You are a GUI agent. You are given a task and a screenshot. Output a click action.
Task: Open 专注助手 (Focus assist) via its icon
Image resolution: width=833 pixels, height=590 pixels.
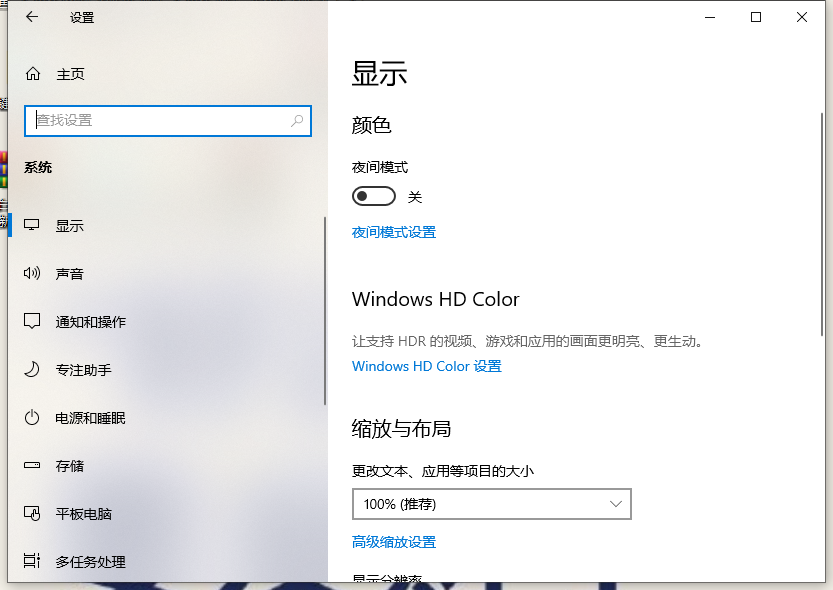[x=31, y=369]
